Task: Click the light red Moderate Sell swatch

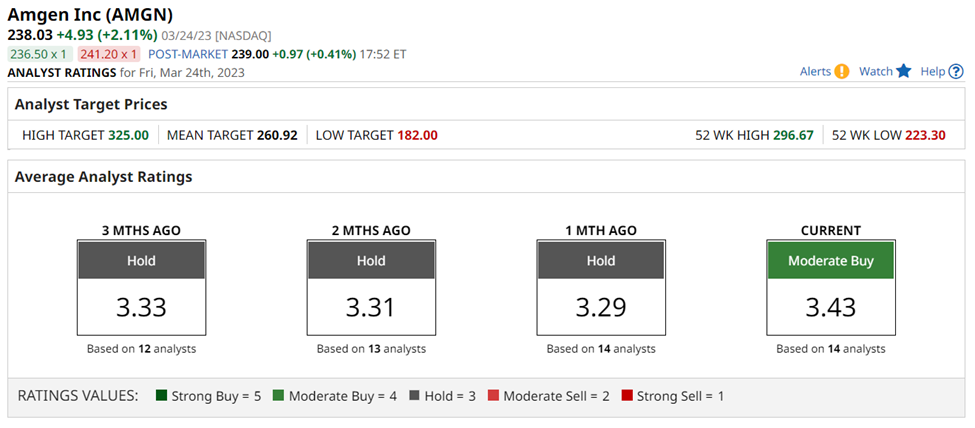Action: coord(493,396)
